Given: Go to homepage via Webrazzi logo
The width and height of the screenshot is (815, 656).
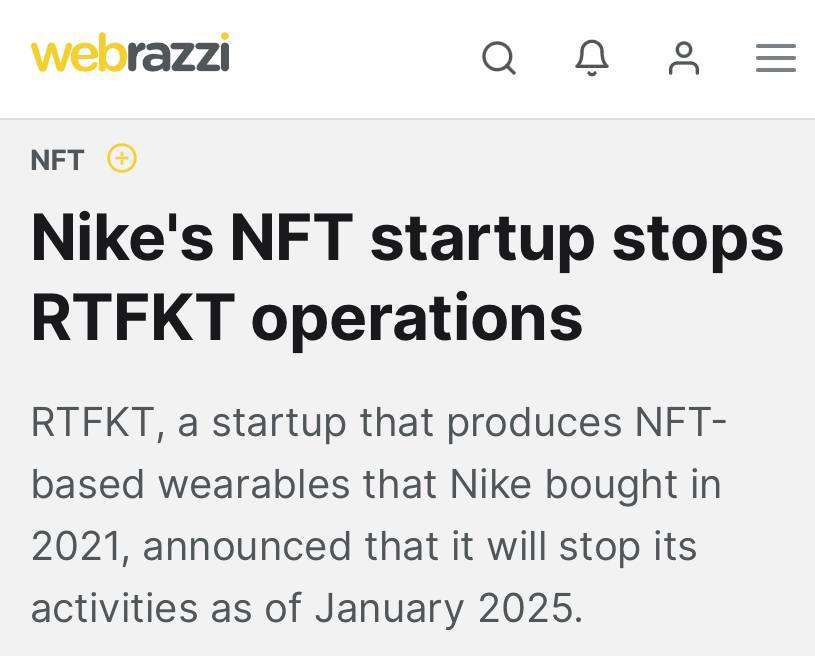Looking at the screenshot, I should tap(130, 54).
